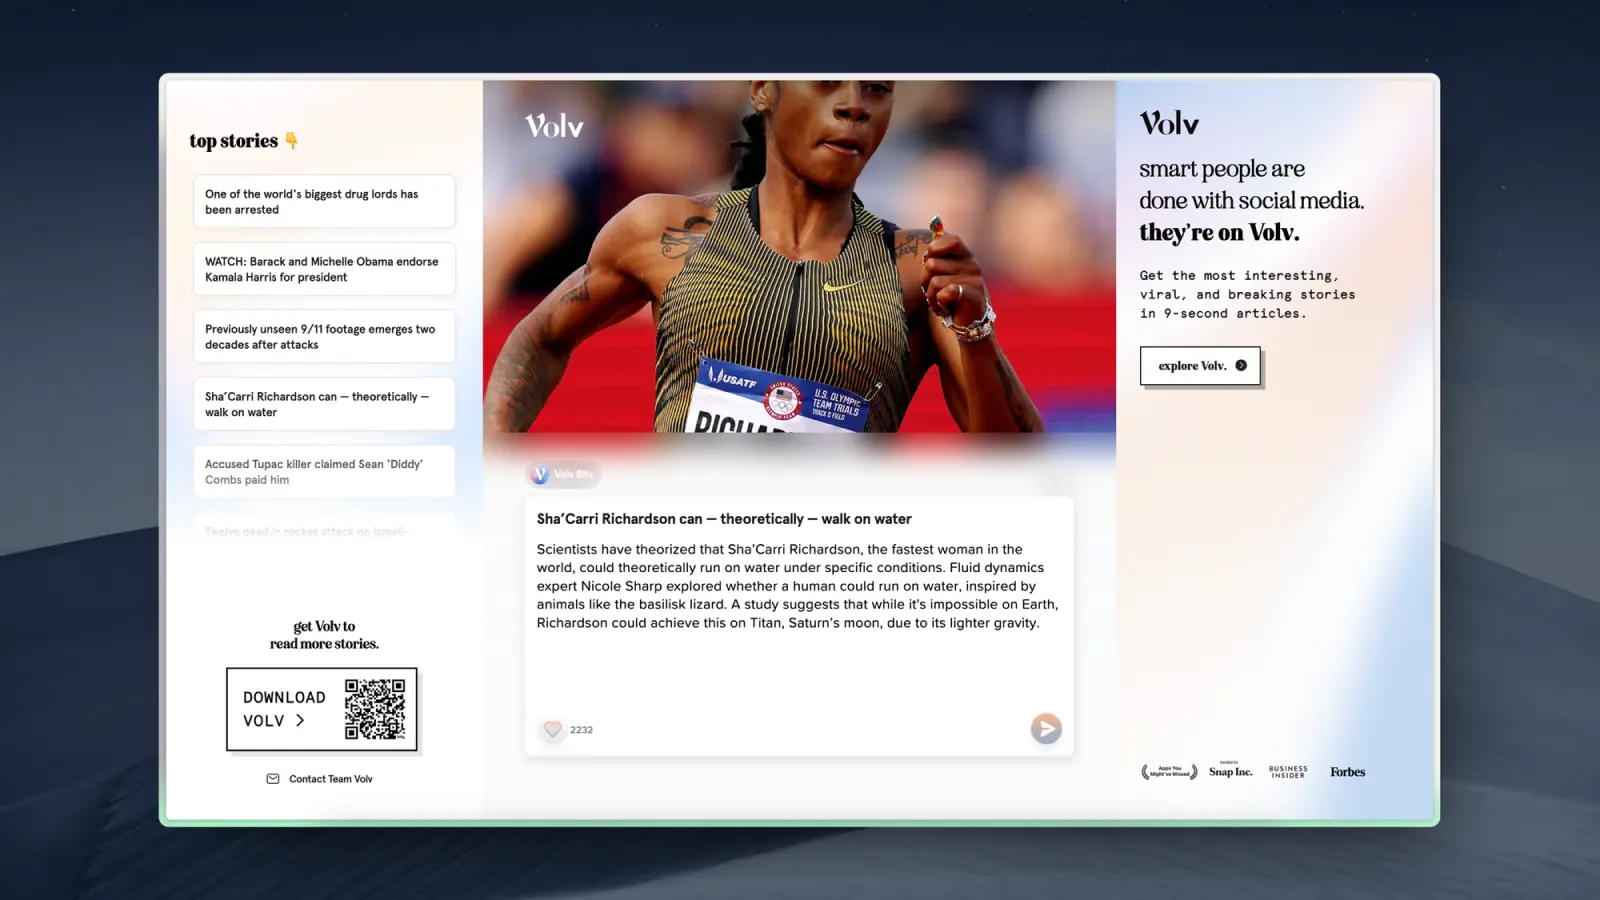Open the unseen 9/11 footage story

[x=324, y=336]
